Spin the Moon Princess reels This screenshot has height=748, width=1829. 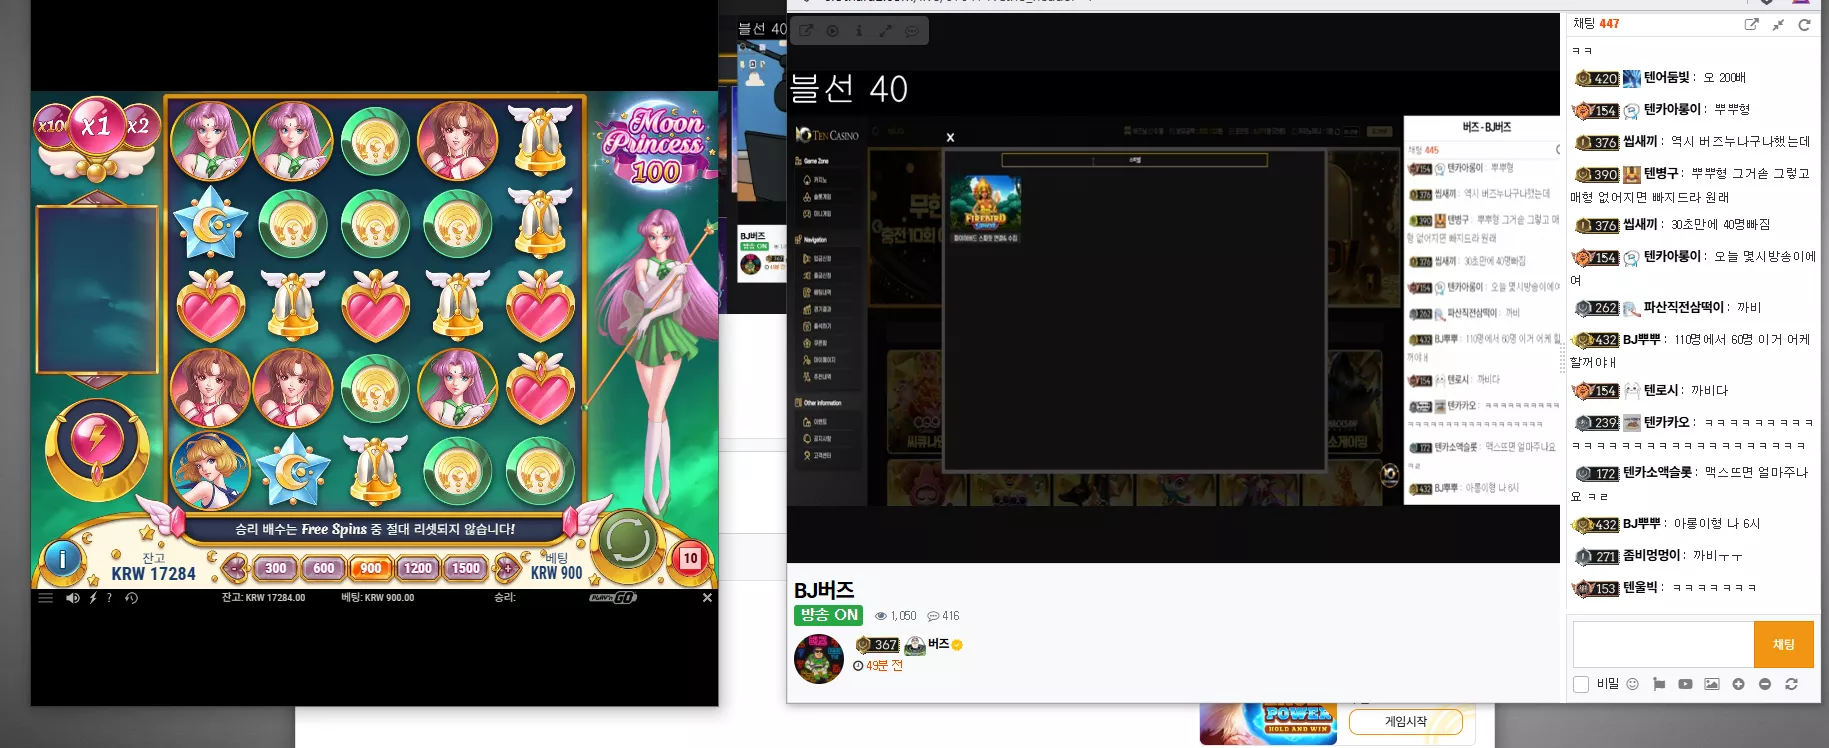(x=628, y=540)
